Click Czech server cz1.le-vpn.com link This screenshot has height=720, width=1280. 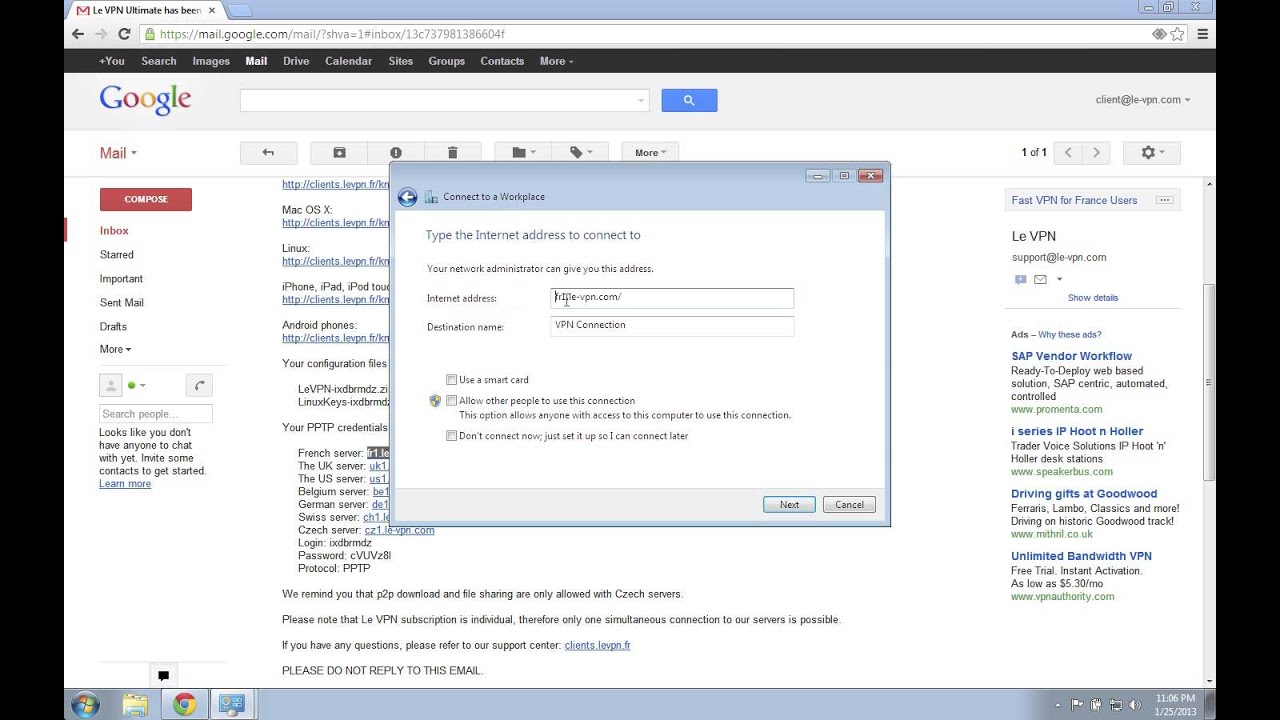pyautogui.click(x=399, y=530)
